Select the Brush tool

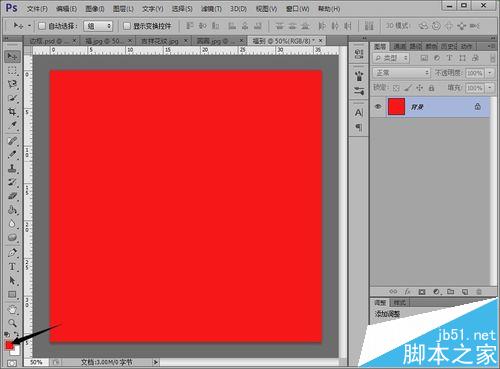[12, 154]
